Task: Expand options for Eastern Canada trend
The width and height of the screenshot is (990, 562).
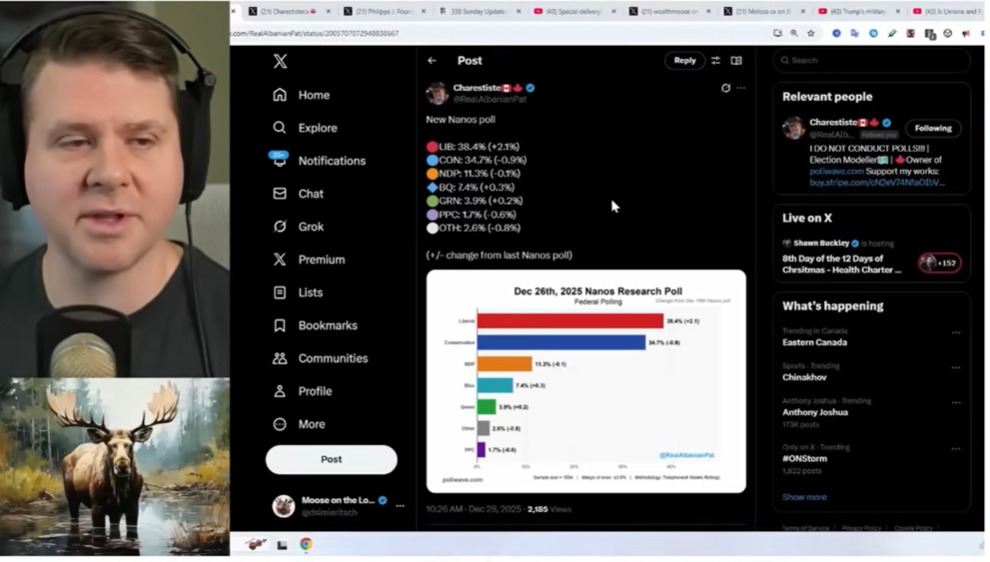Action: click(956, 333)
